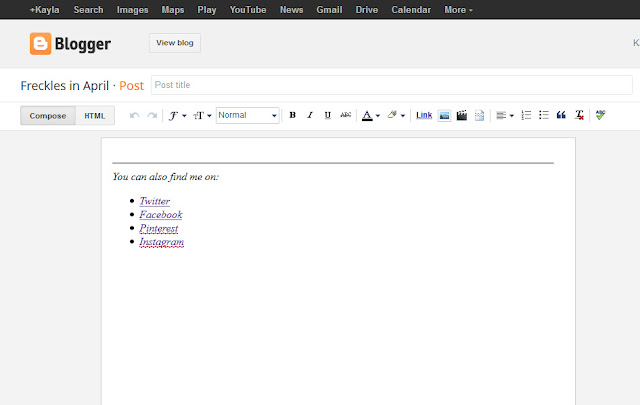Screen dimensions: 640x405
Task: Insert an image using the picture icon
Action: [444, 116]
